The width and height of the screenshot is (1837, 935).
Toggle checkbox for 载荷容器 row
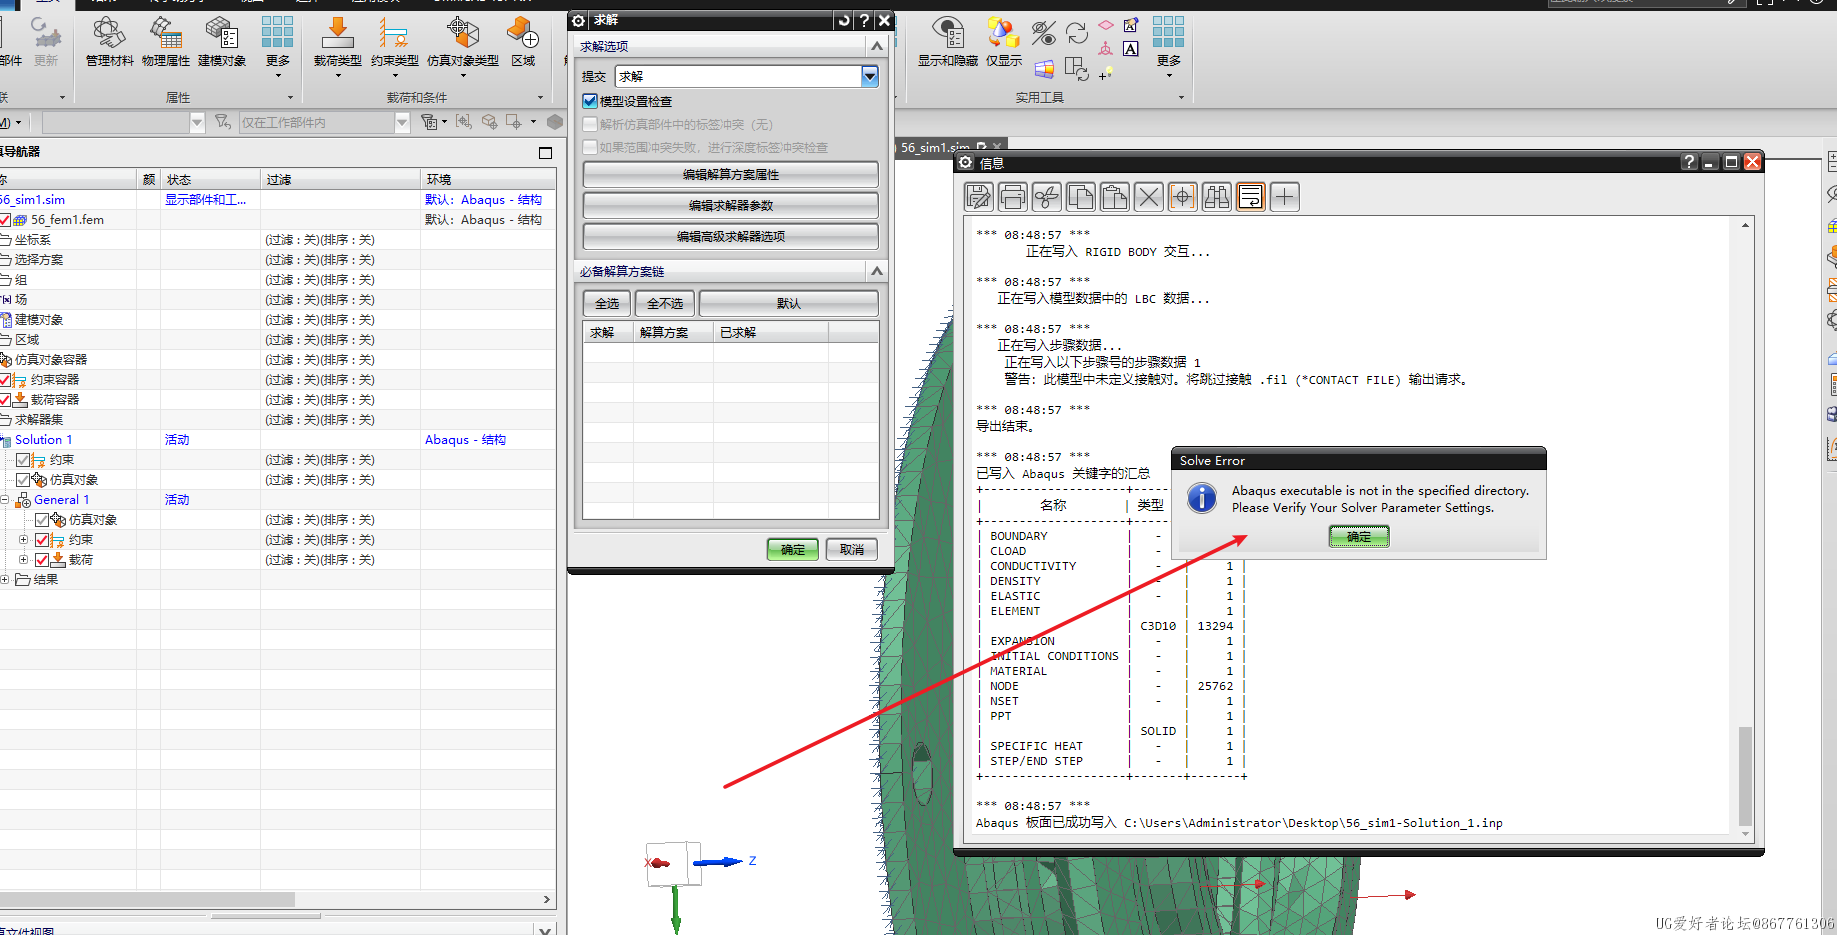[5, 400]
